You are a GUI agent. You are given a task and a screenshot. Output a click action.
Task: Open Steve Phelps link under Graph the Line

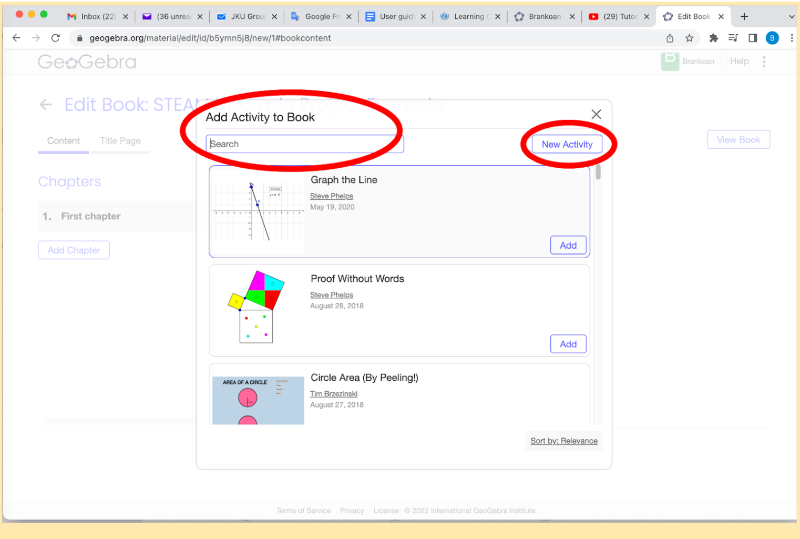pyautogui.click(x=332, y=196)
